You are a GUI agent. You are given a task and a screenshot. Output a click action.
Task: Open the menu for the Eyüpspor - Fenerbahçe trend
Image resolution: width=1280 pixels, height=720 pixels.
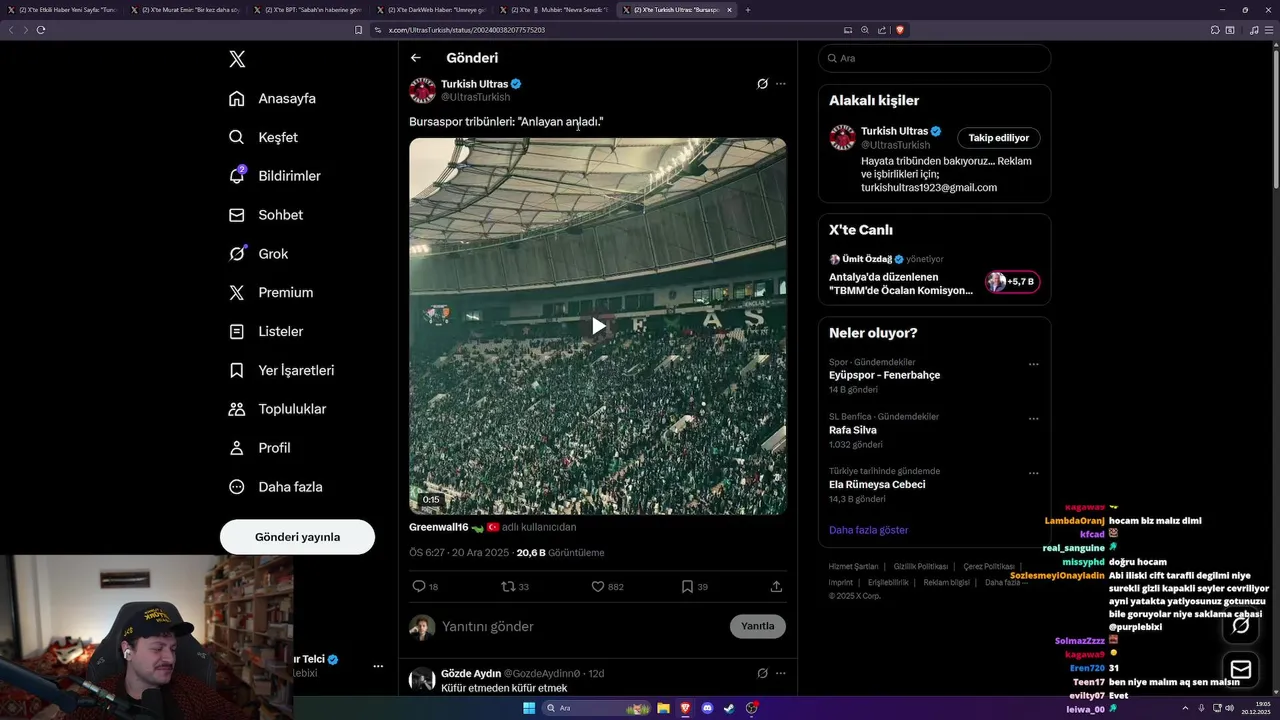1034,364
